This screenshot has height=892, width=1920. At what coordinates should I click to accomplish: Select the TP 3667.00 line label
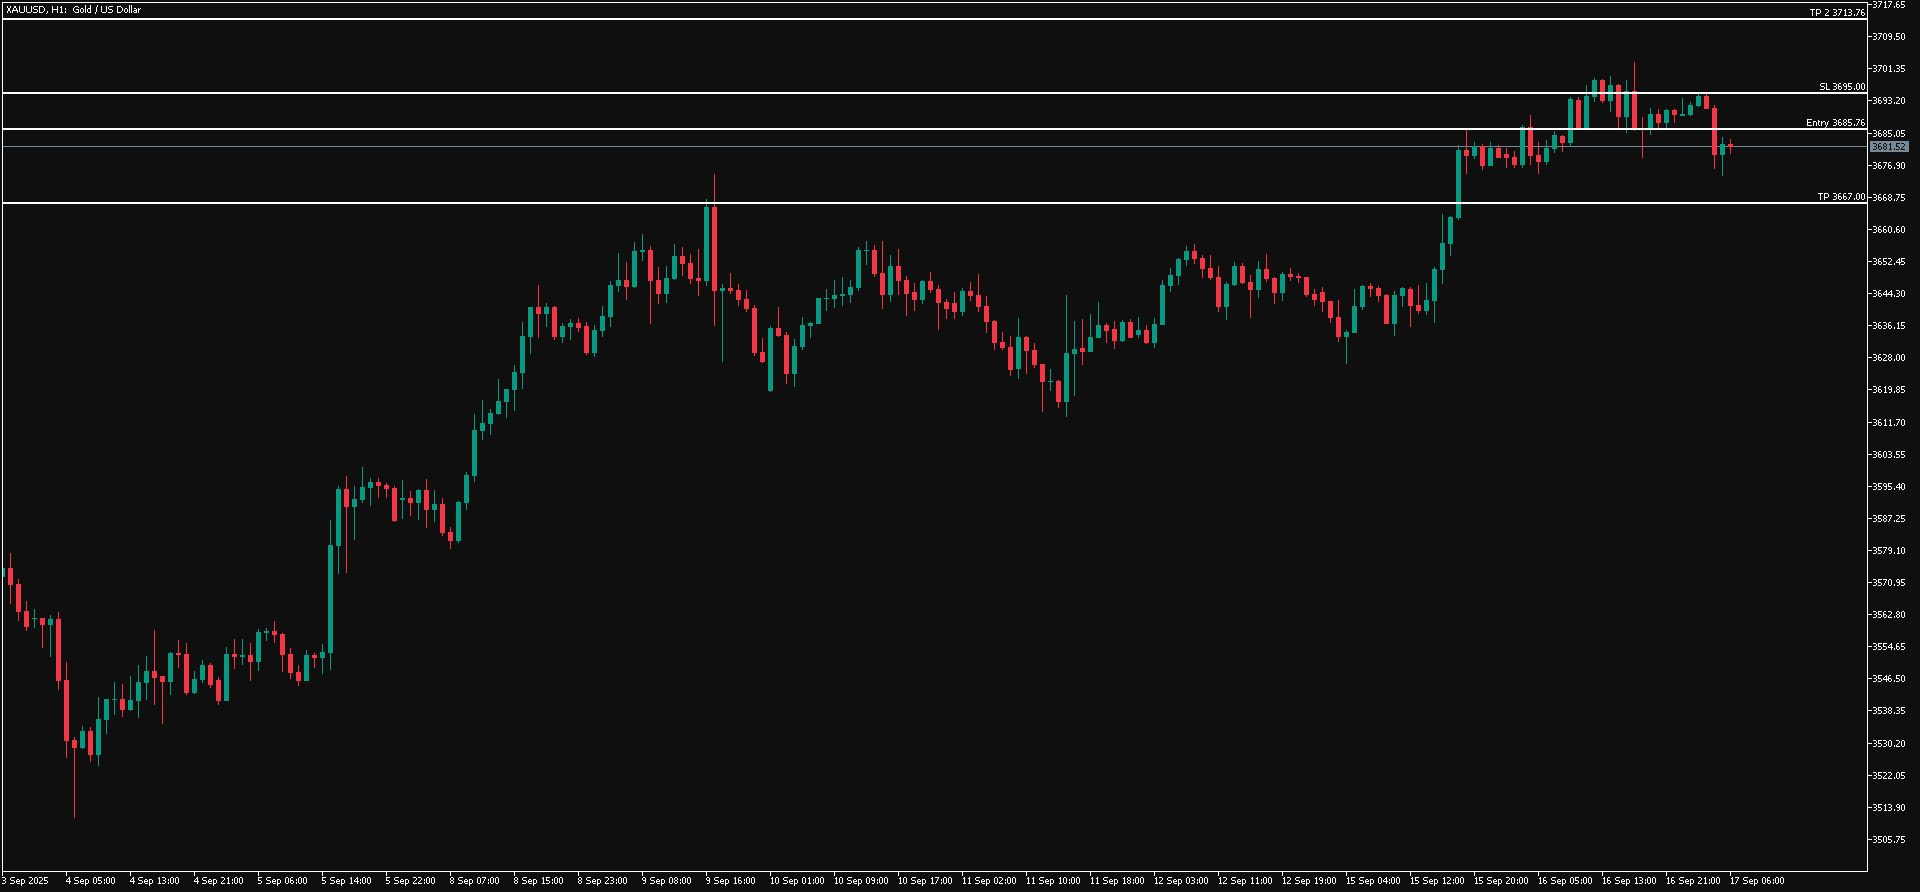coord(1840,197)
